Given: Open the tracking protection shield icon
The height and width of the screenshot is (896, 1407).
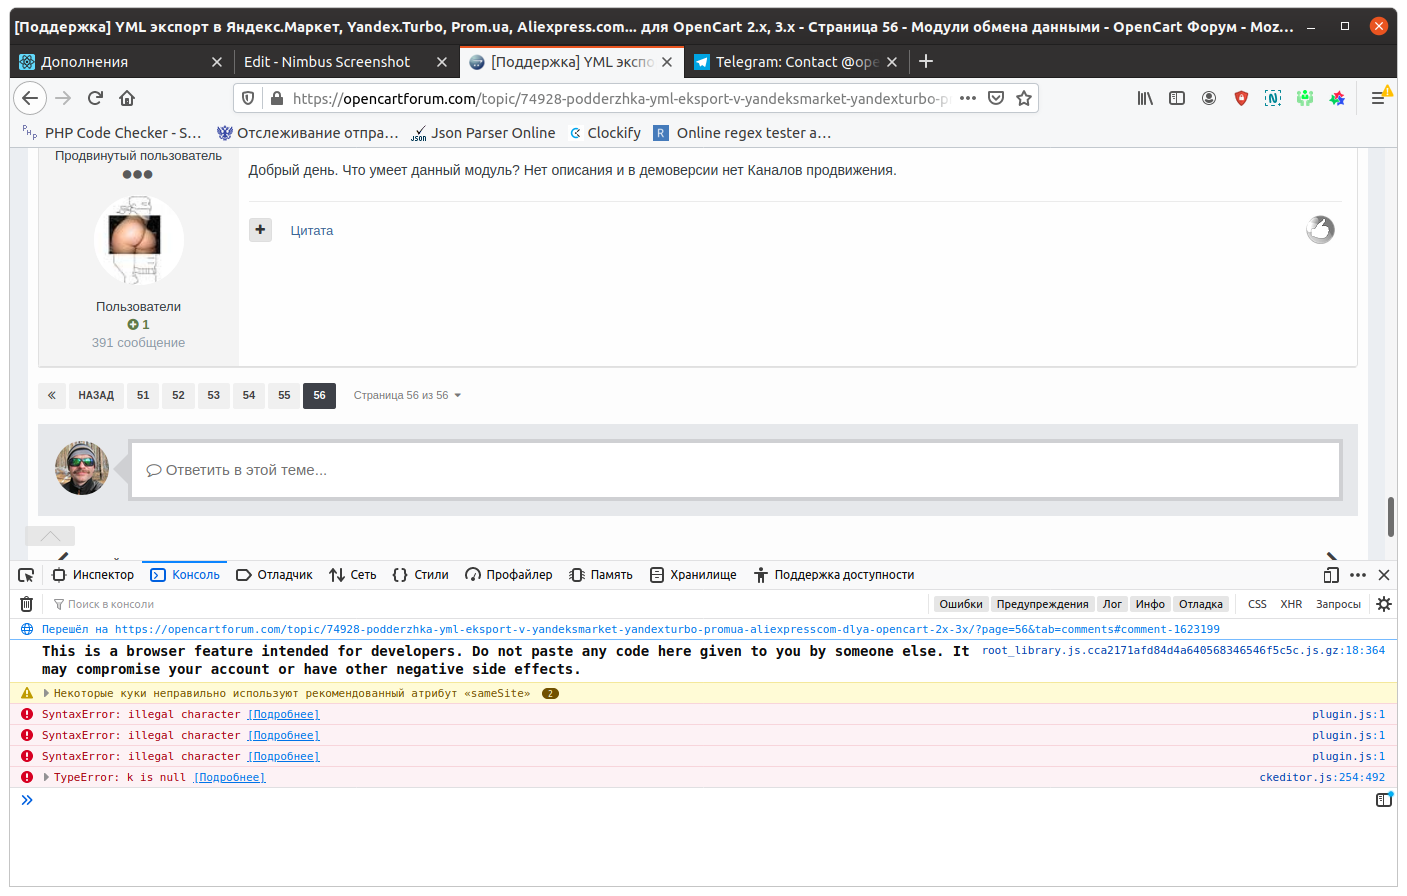Looking at the screenshot, I should click(248, 98).
